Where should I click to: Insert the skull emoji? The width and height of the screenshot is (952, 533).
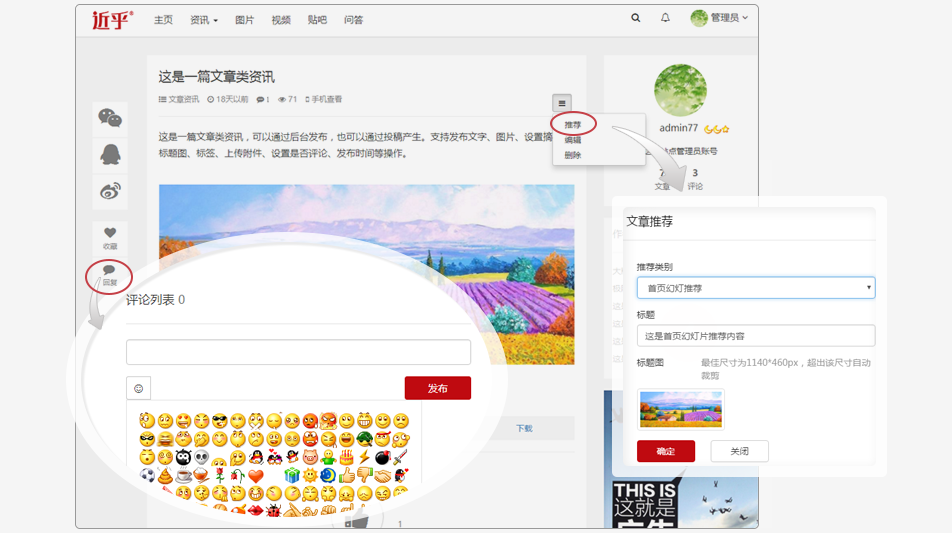pyautogui.click(x=202, y=457)
